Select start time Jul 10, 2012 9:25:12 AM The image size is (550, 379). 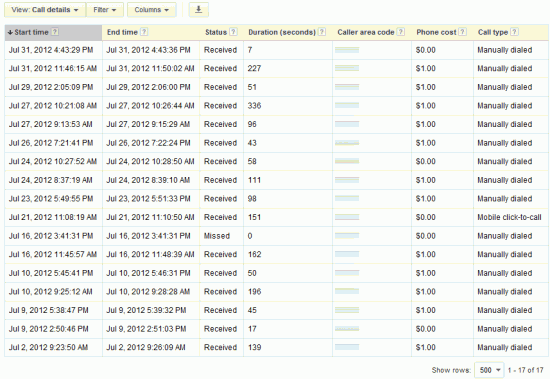click(x=51, y=292)
